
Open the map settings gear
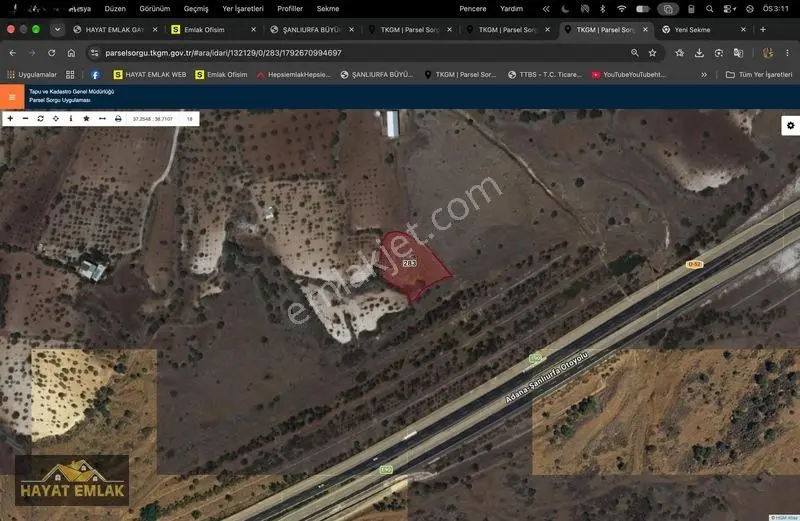point(790,126)
